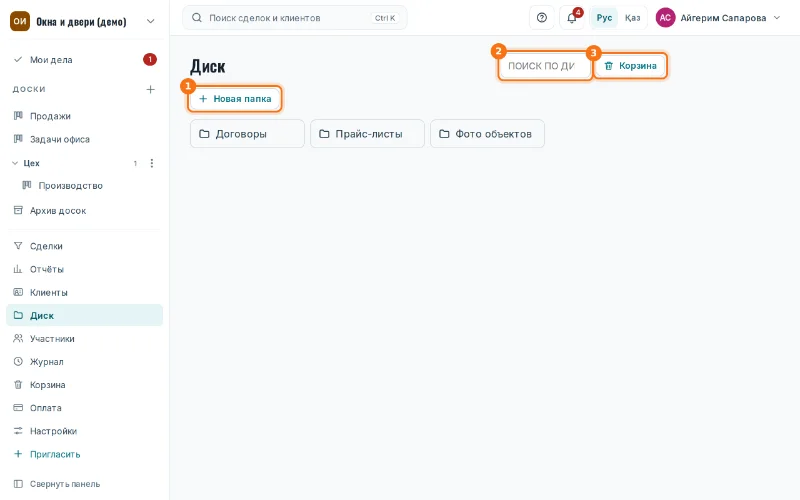The height and width of the screenshot is (500, 800).
Task: Open user menu chevron next to Айгерим Сапарова
Action: (777, 18)
